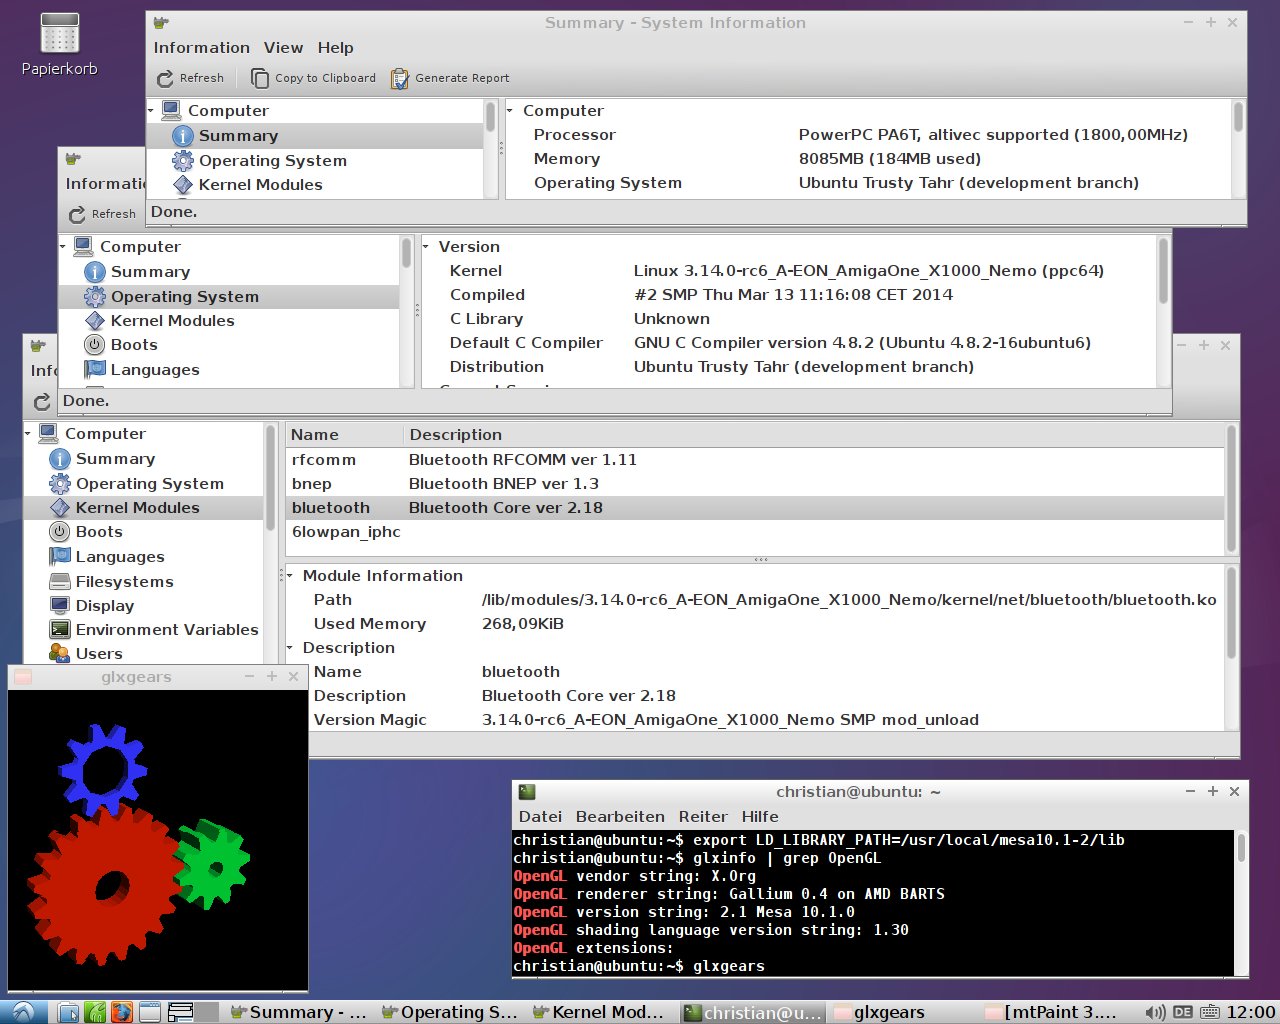Screen dimensions: 1280x1024
Task: Collapse the Computer tree in bottom window
Action: pos(28,434)
